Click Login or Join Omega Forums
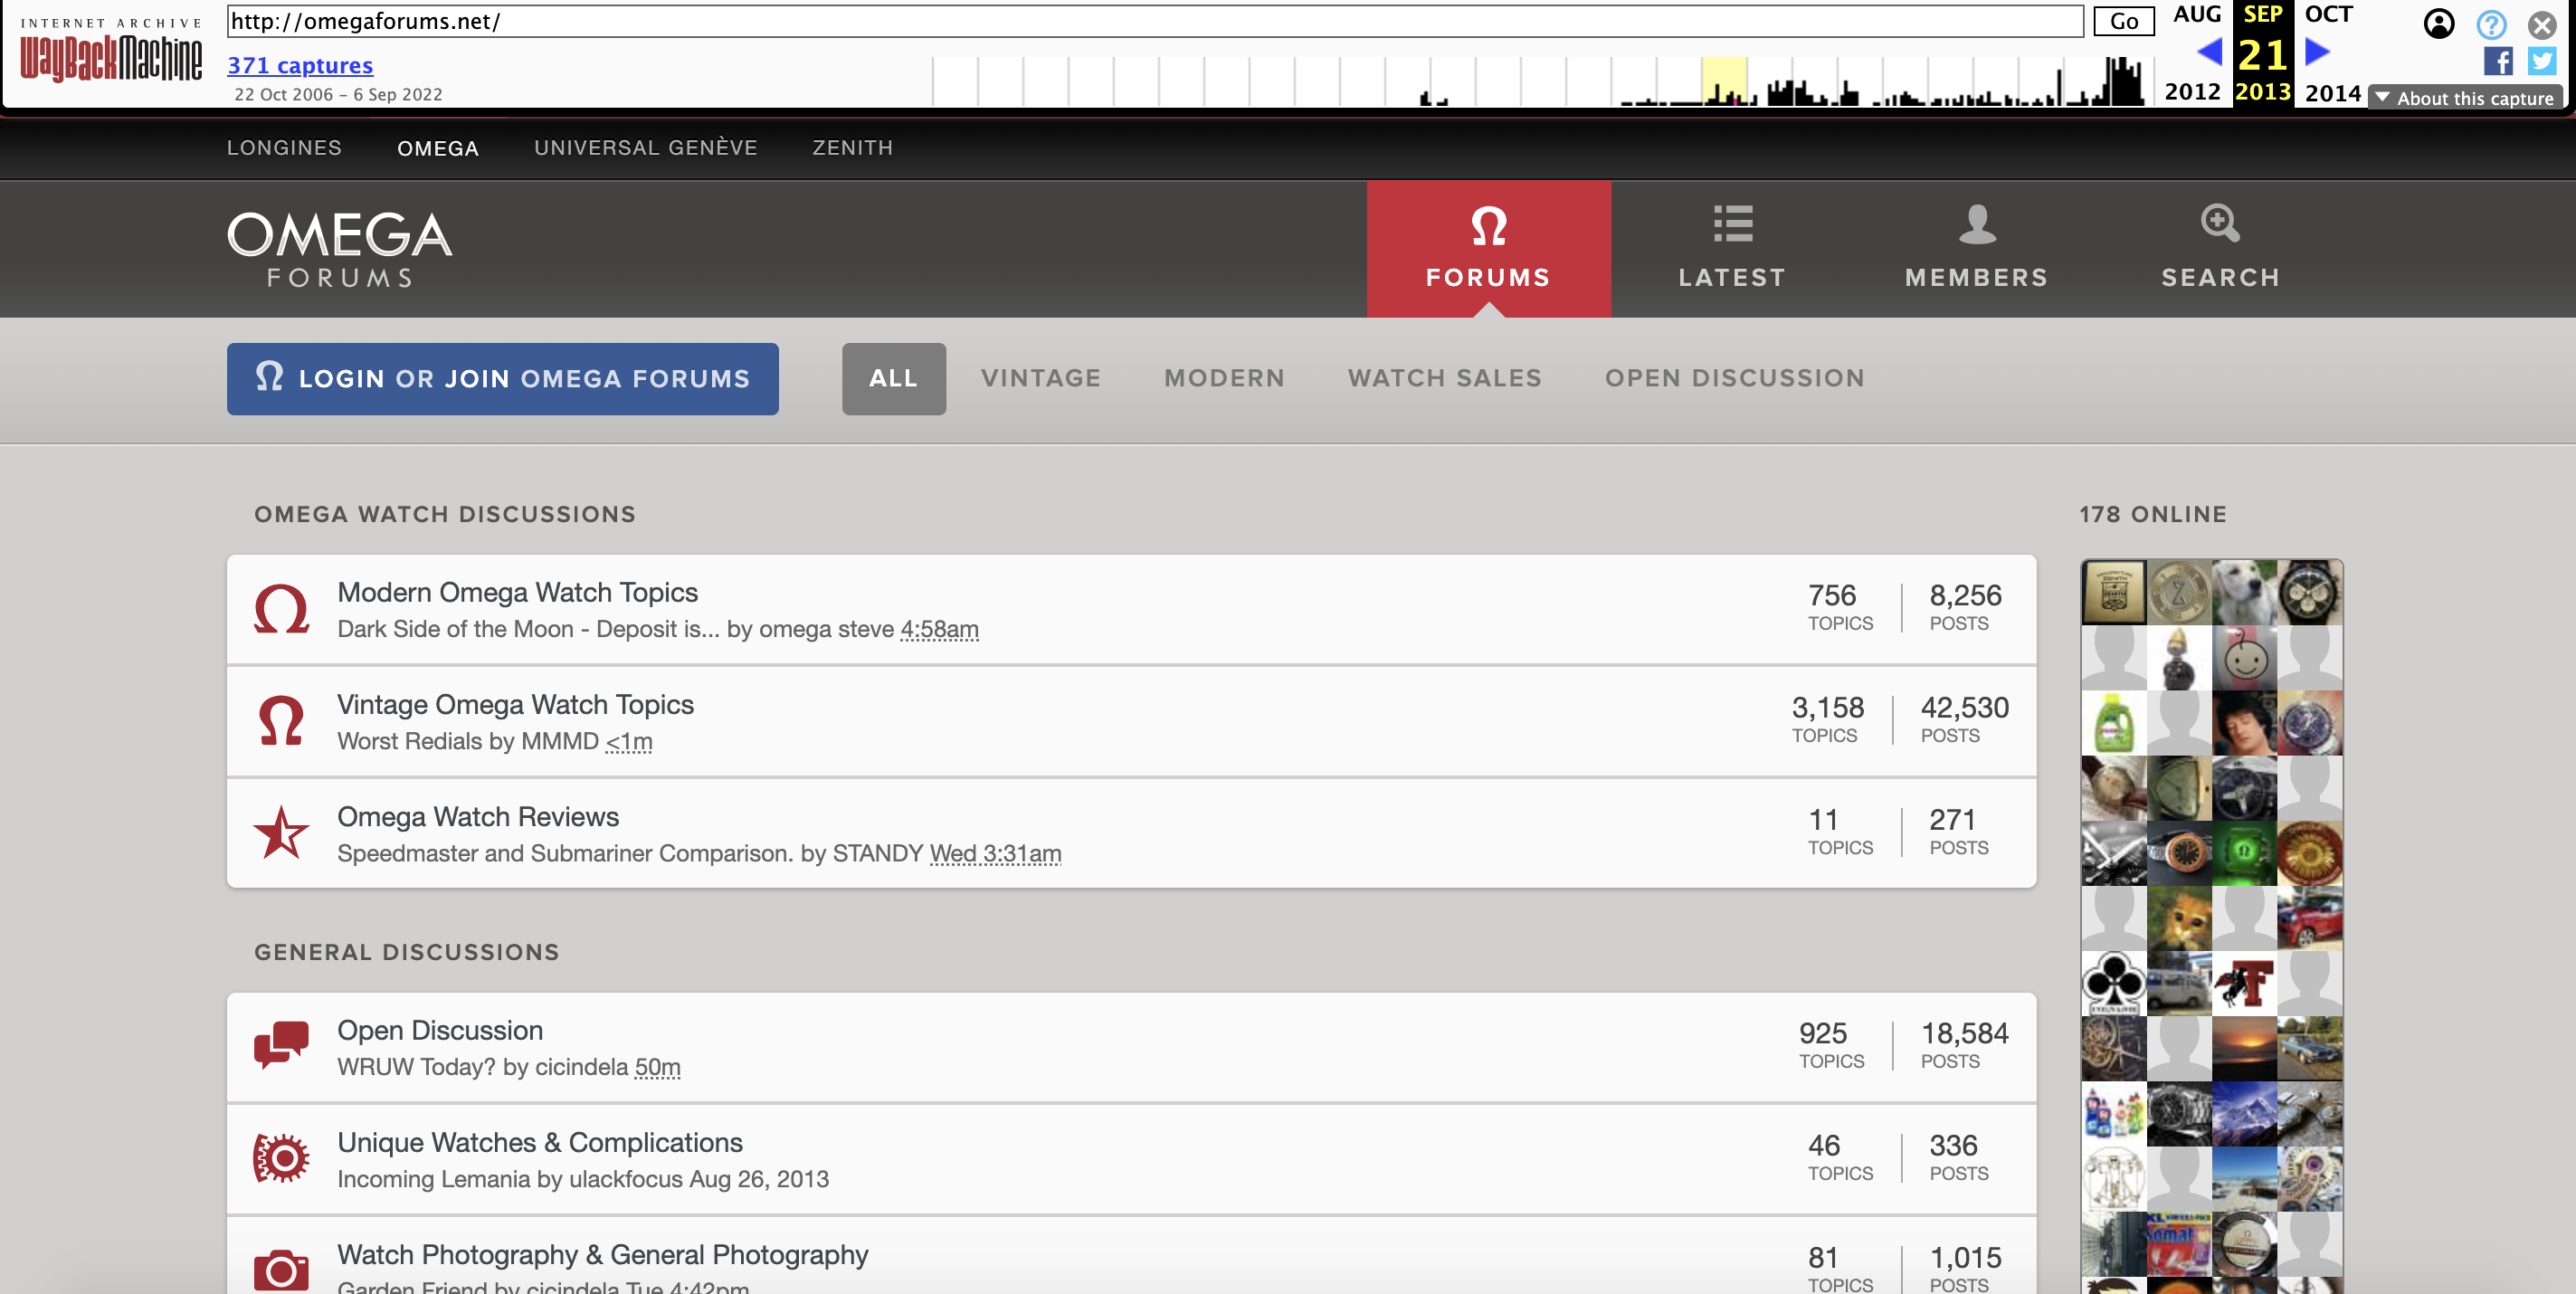Image resolution: width=2576 pixels, height=1294 pixels. [502, 379]
